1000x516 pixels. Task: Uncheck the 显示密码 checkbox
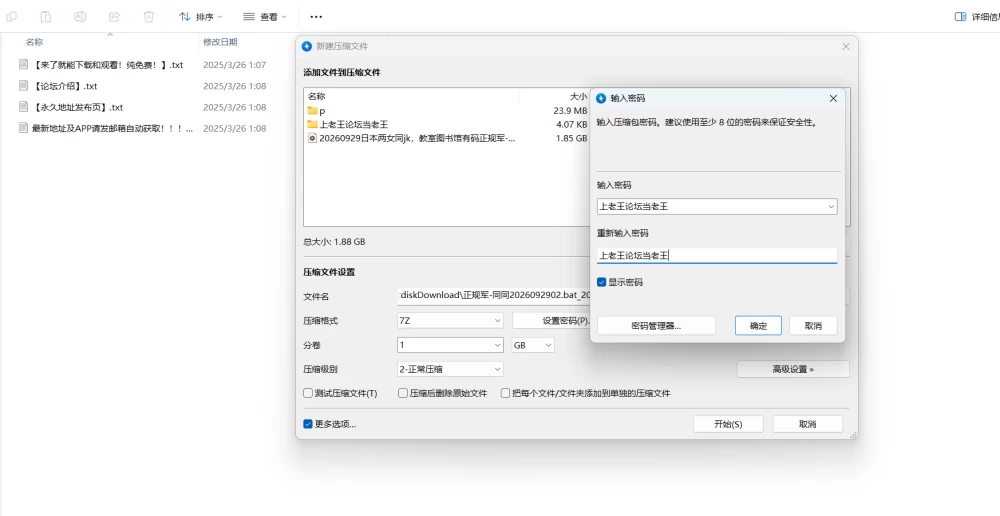601,282
